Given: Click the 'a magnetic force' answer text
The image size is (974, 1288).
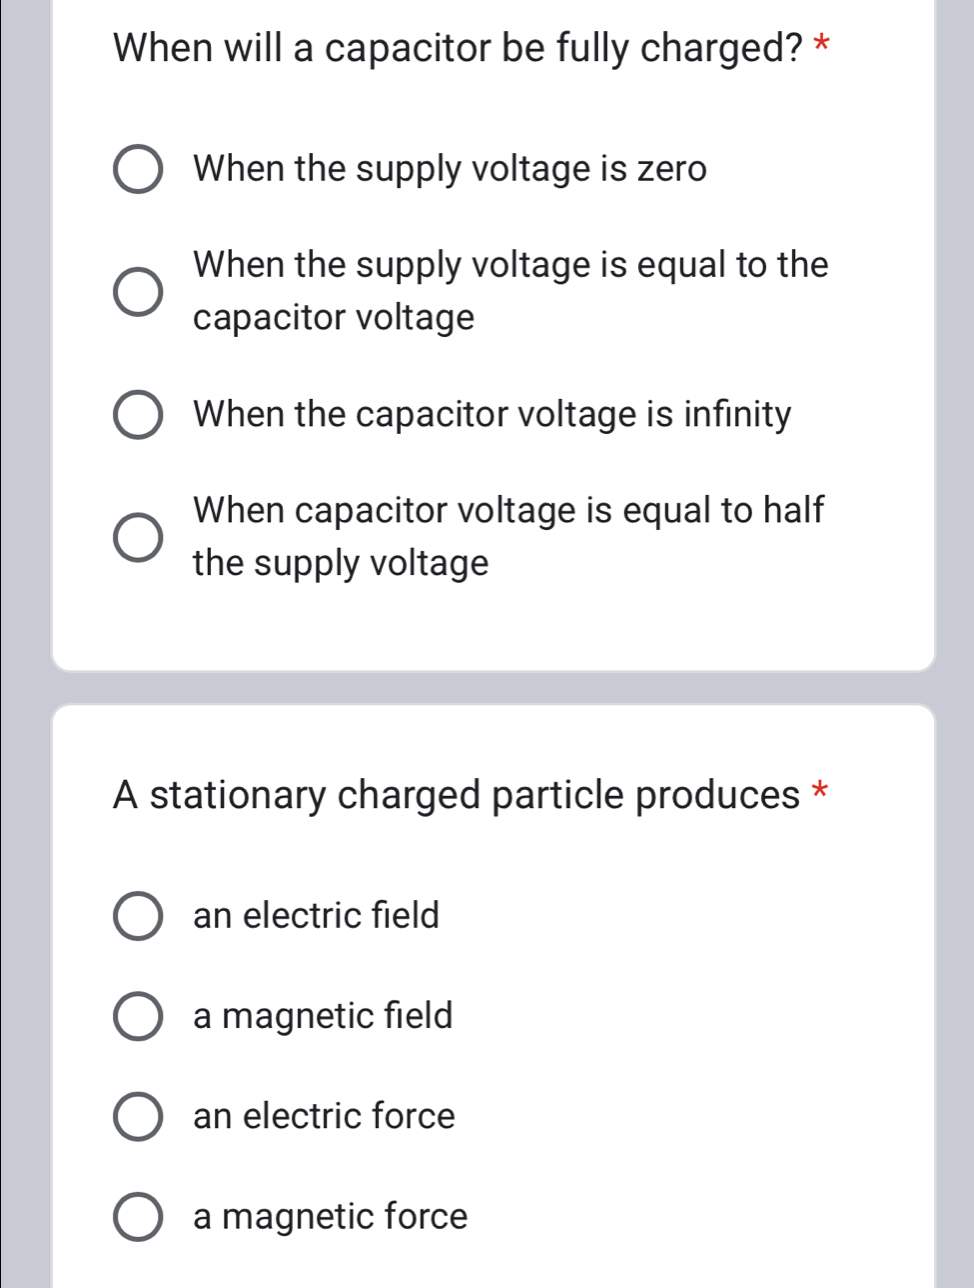Looking at the screenshot, I should tap(330, 1217).
